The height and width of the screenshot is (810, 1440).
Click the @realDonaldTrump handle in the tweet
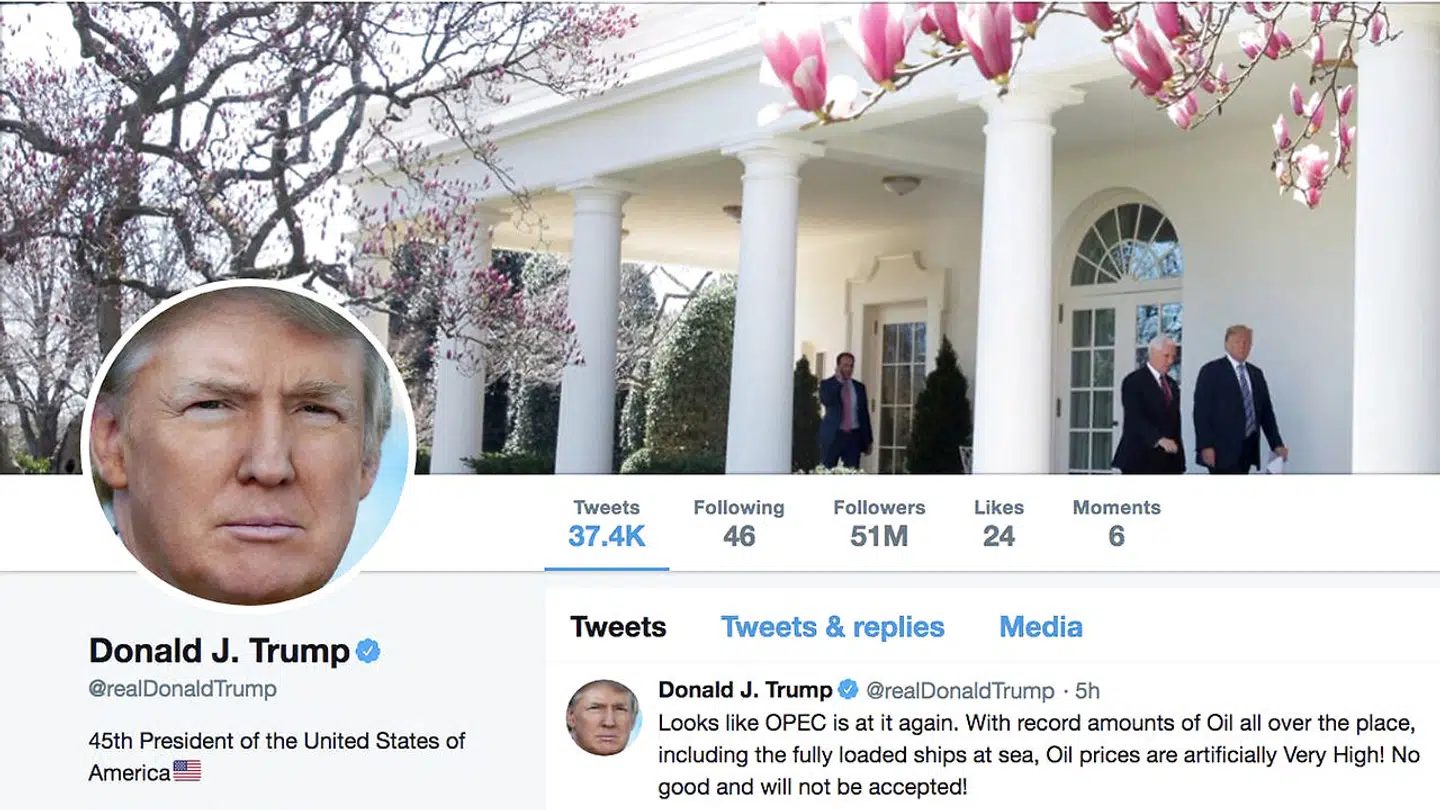[x=960, y=690]
